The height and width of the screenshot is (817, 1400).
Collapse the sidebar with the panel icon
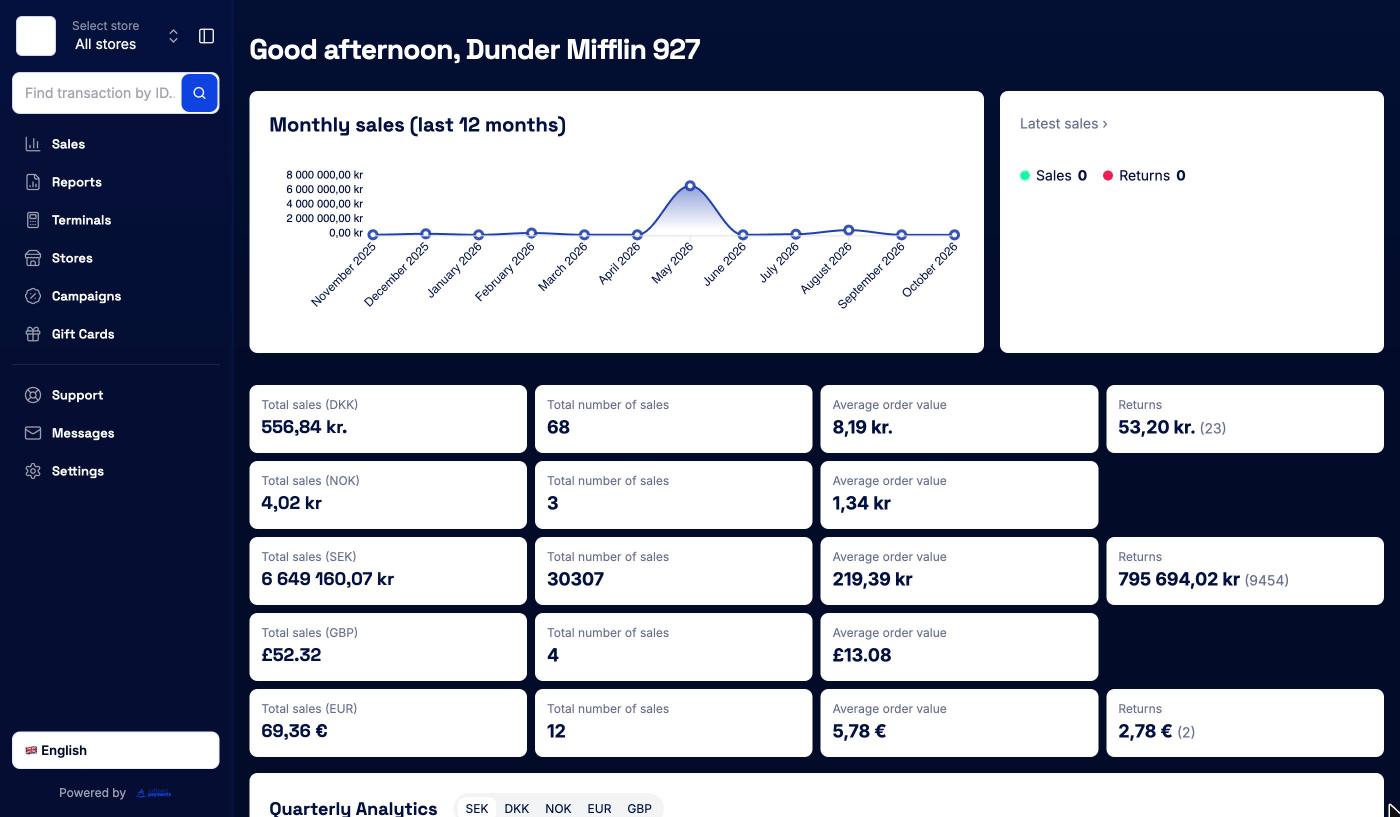click(x=207, y=36)
